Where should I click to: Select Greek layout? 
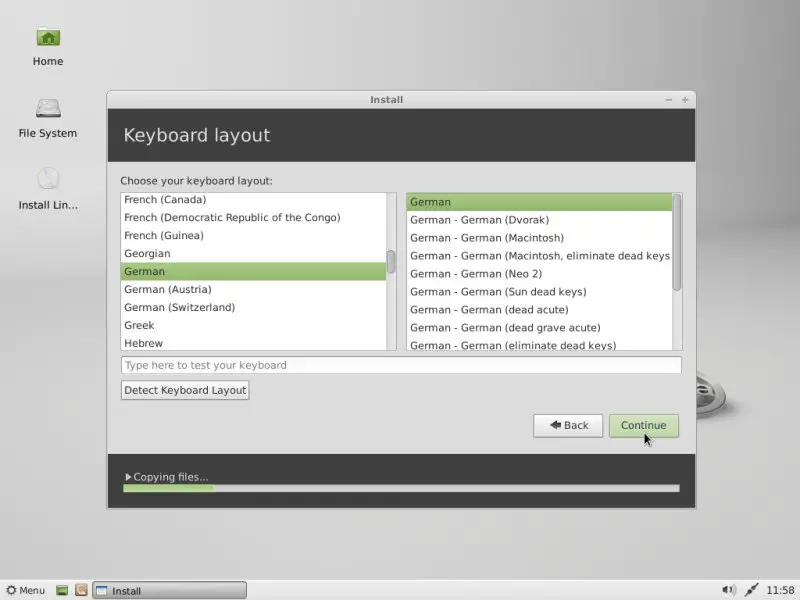(x=254, y=325)
